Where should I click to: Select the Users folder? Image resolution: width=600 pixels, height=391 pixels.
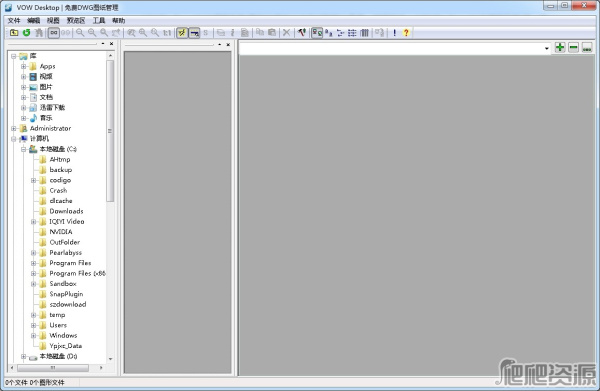coord(58,325)
